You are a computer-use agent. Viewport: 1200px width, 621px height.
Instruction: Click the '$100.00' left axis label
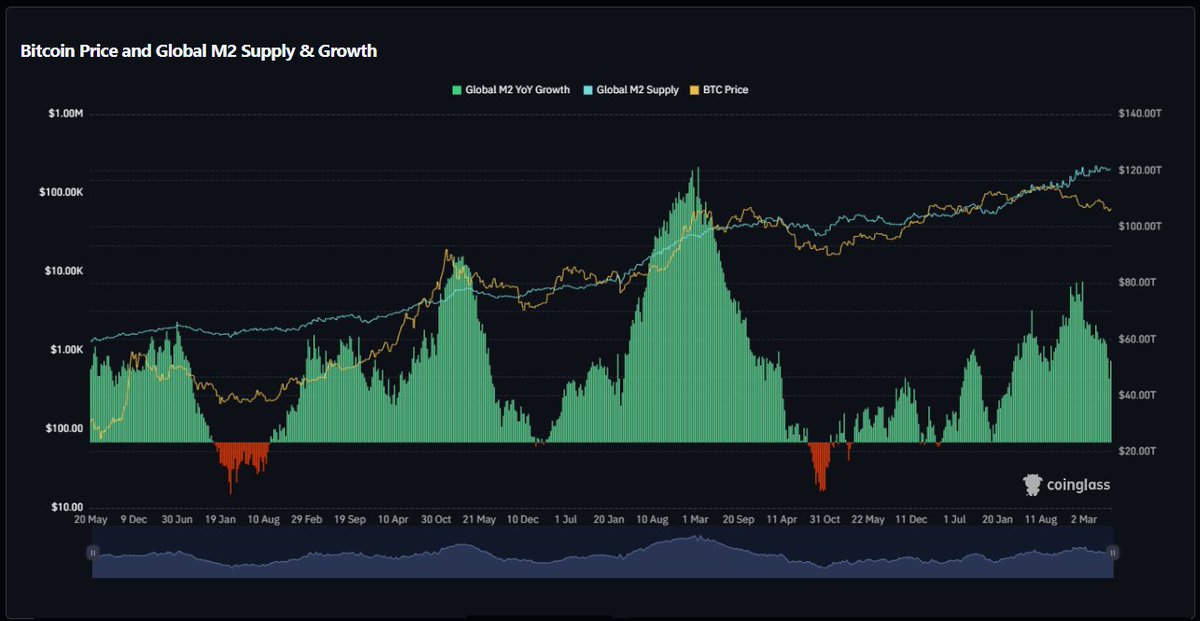coord(65,429)
